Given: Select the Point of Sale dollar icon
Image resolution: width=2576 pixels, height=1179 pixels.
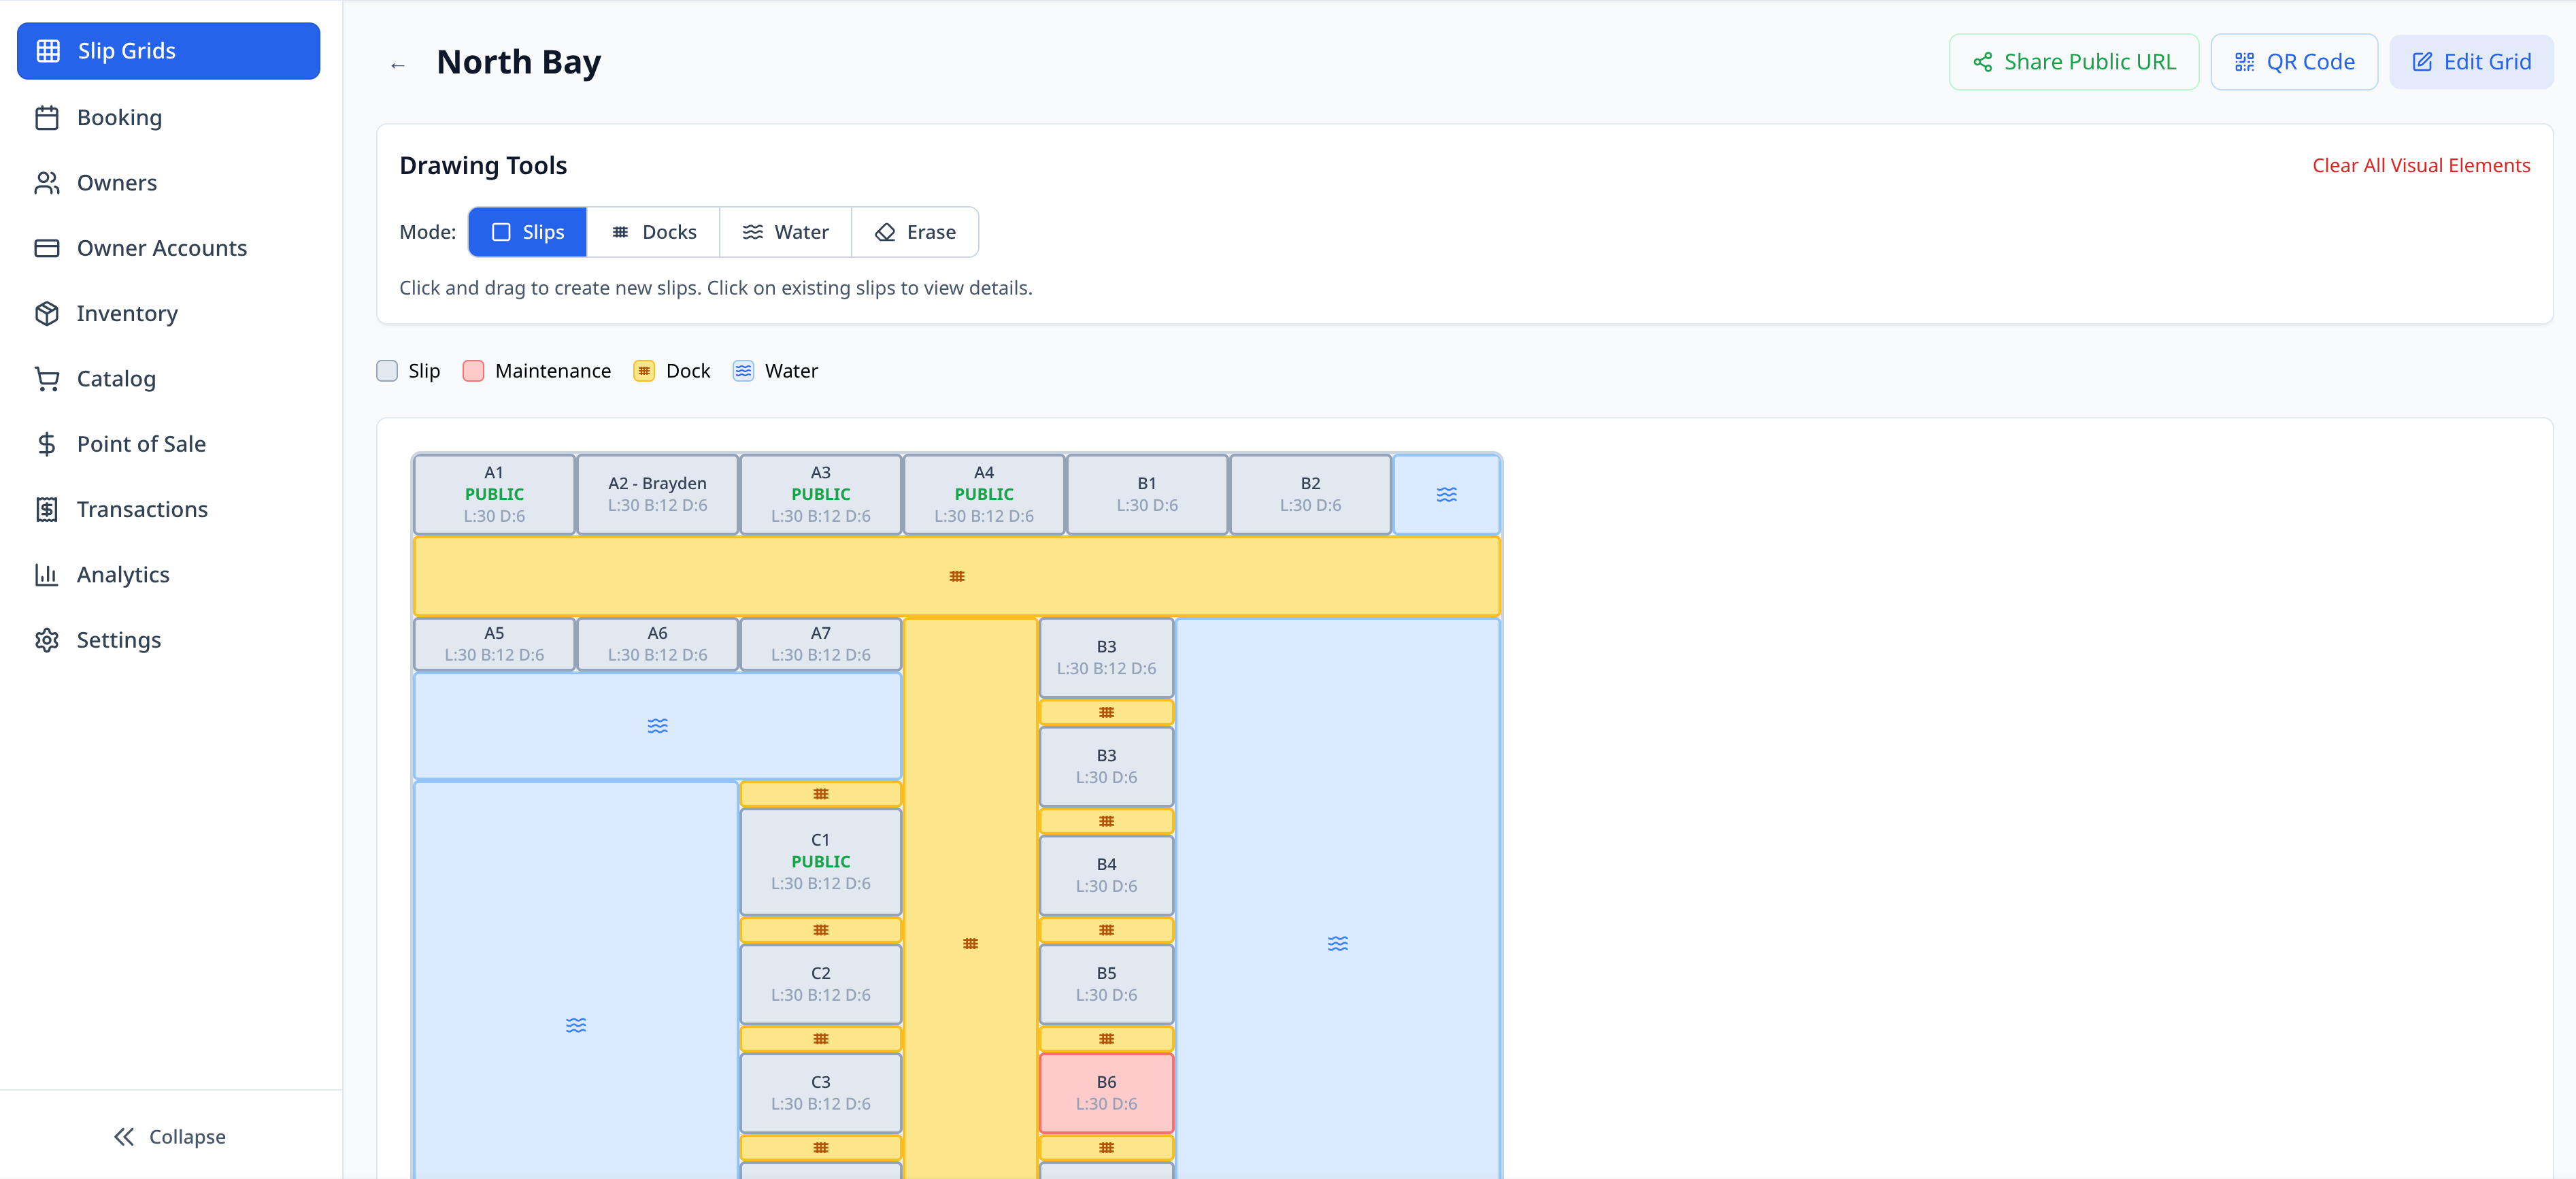Looking at the screenshot, I should click(x=47, y=443).
